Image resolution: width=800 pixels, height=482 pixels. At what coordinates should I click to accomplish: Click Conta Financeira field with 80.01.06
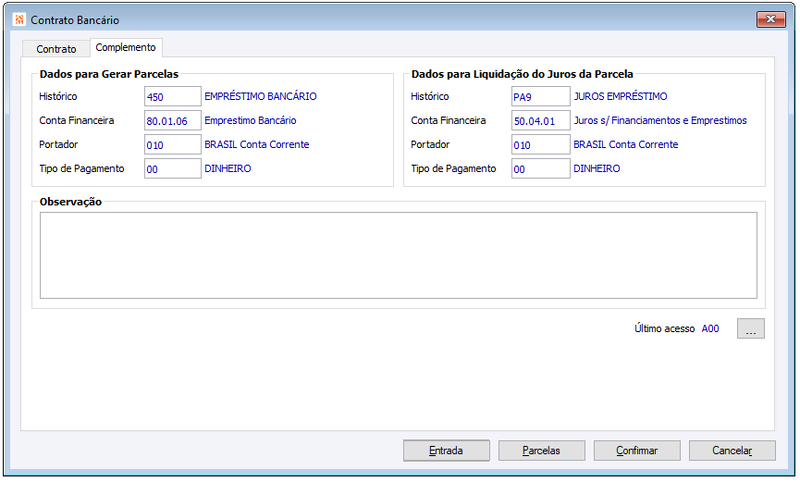[x=172, y=121]
